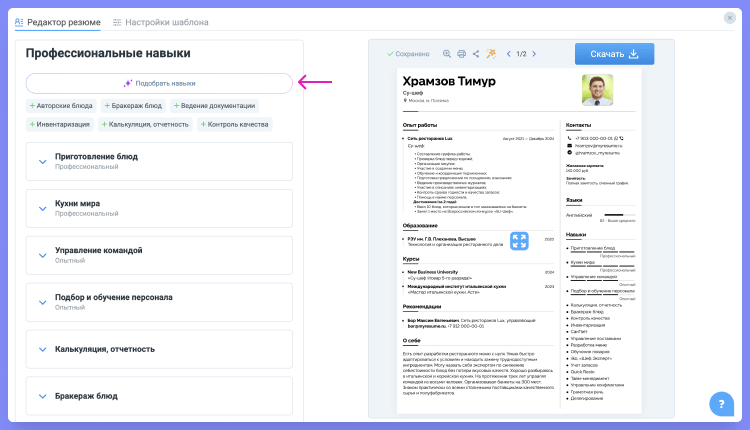The image size is (750, 430).
Task: Open the help question mark button
Action: pyautogui.click(x=722, y=404)
